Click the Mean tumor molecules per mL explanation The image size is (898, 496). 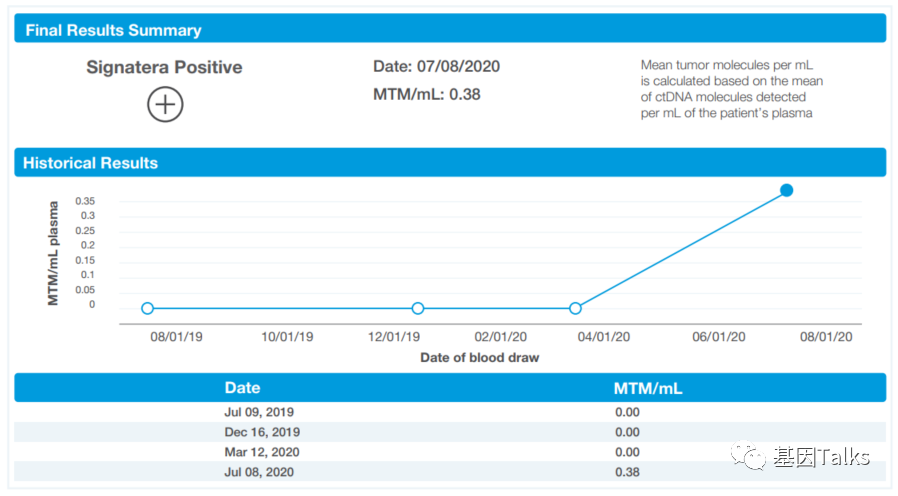[731, 89]
